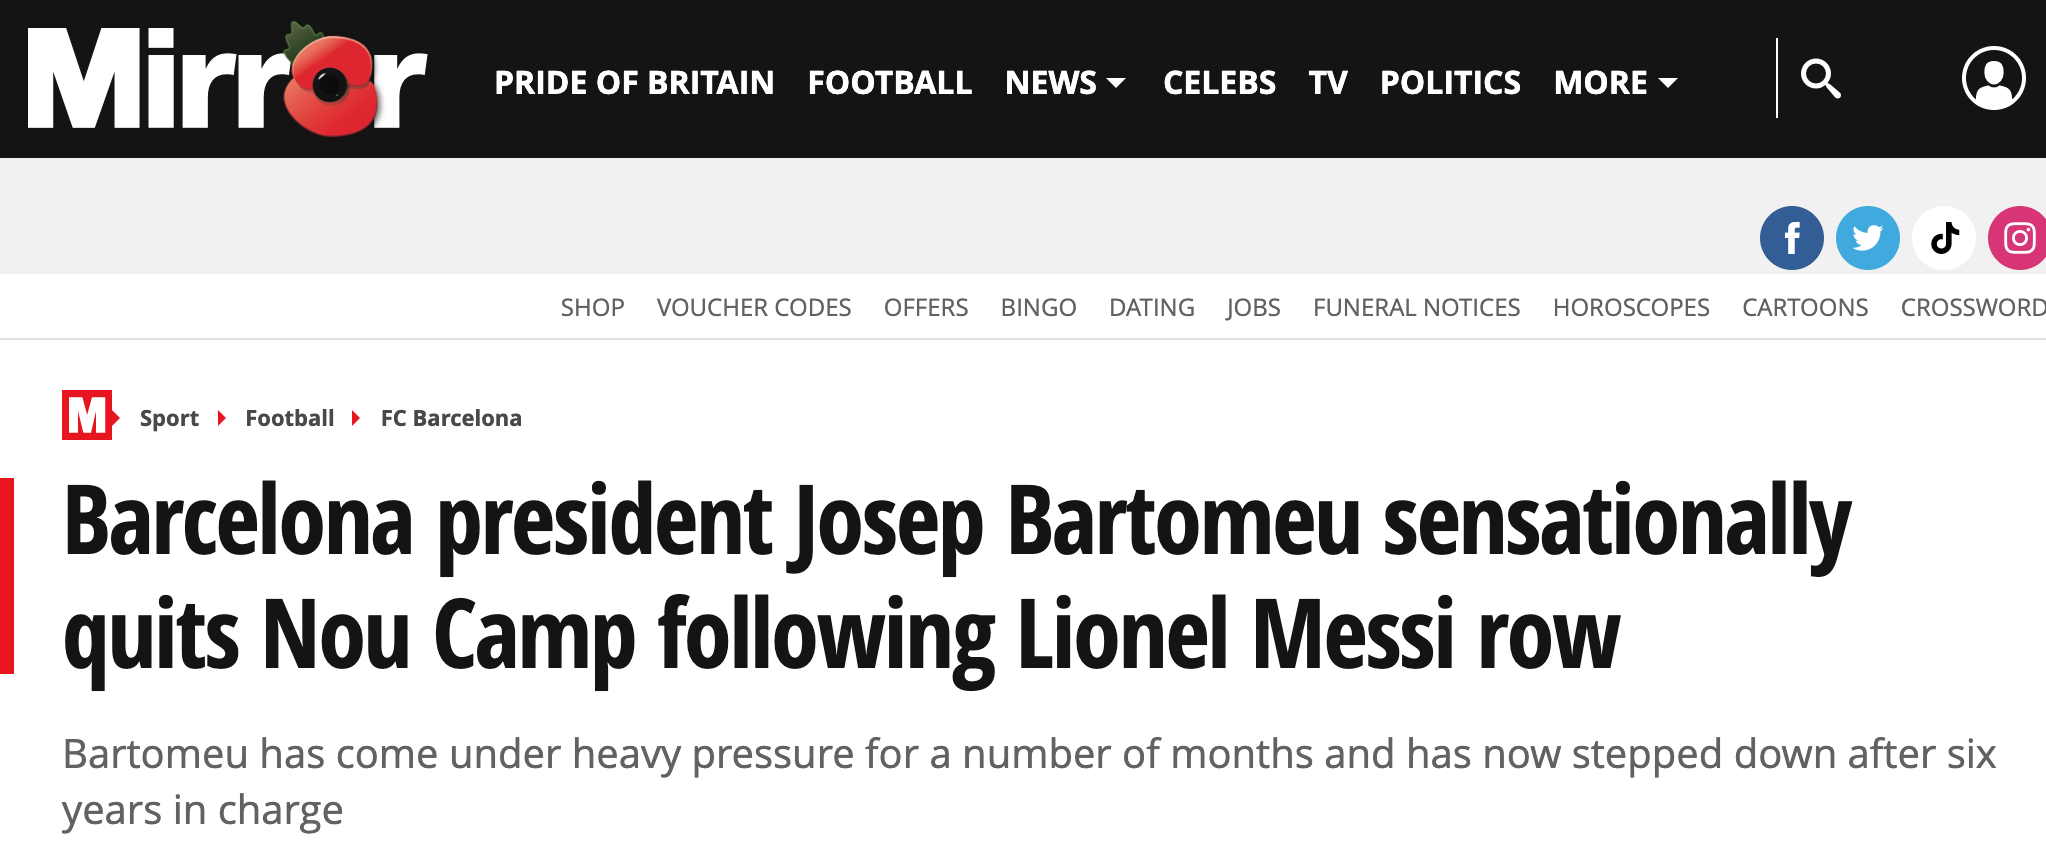Visit the Mirror Facebook page icon
The image size is (2046, 852).
click(1791, 238)
